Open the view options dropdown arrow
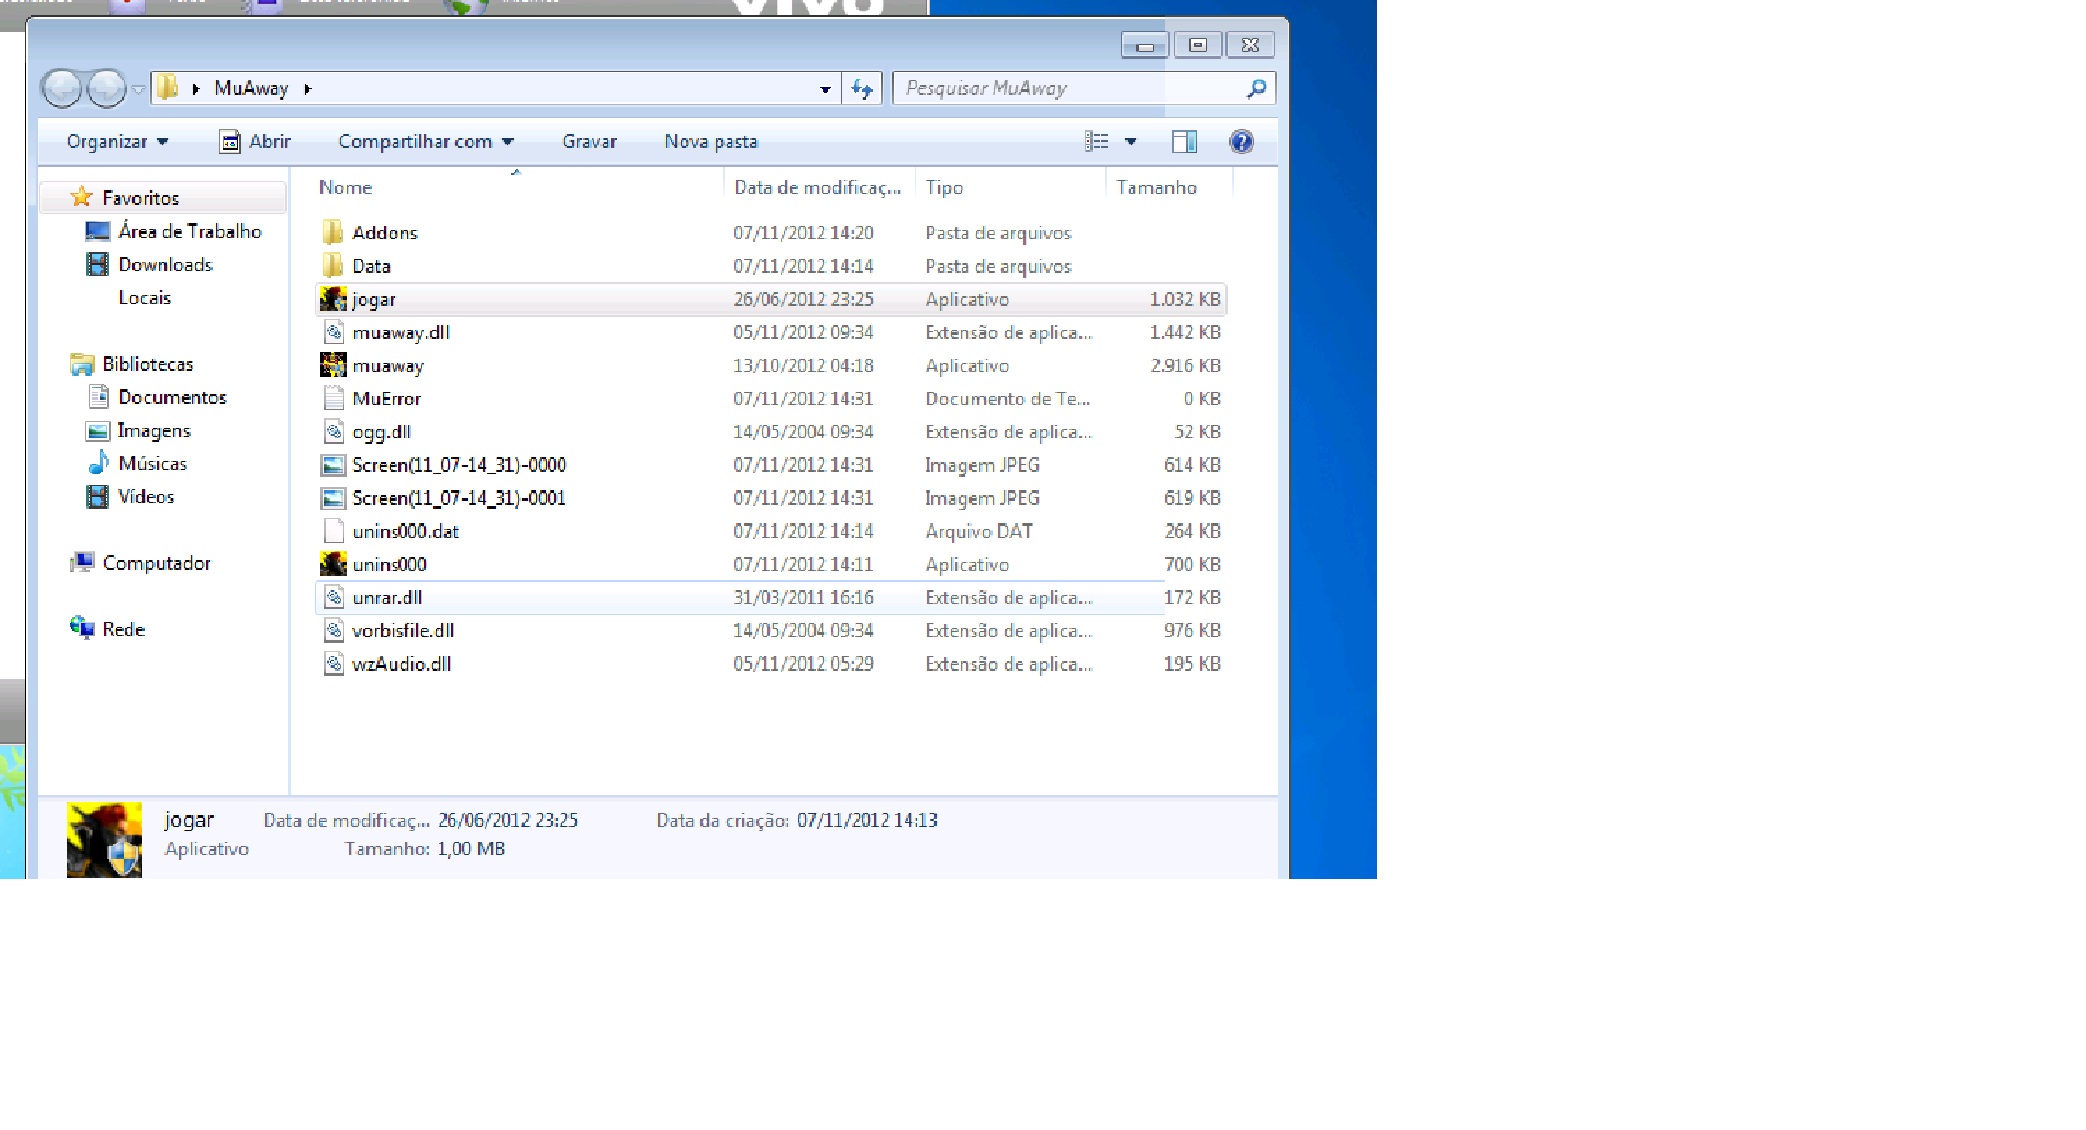Viewport: 2086px width, 1130px height. point(1131,142)
